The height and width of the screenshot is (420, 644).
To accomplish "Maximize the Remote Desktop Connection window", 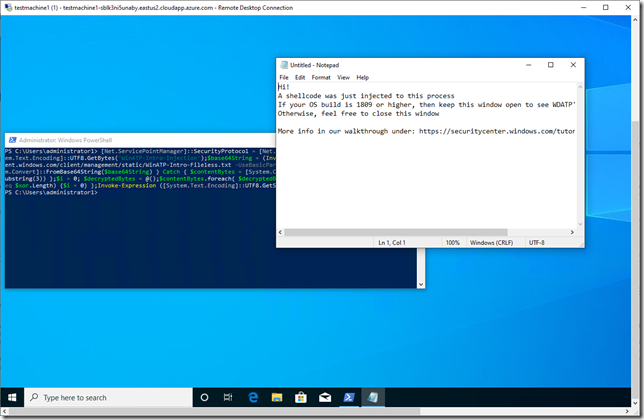I will pyautogui.click(x=605, y=7).
